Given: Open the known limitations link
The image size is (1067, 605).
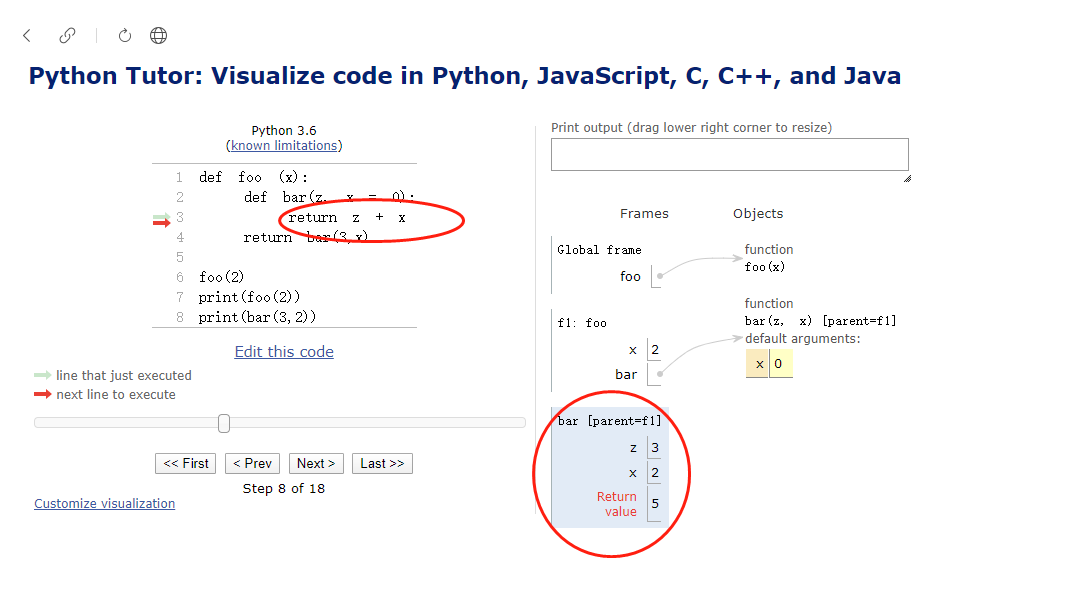Looking at the screenshot, I should (284, 146).
